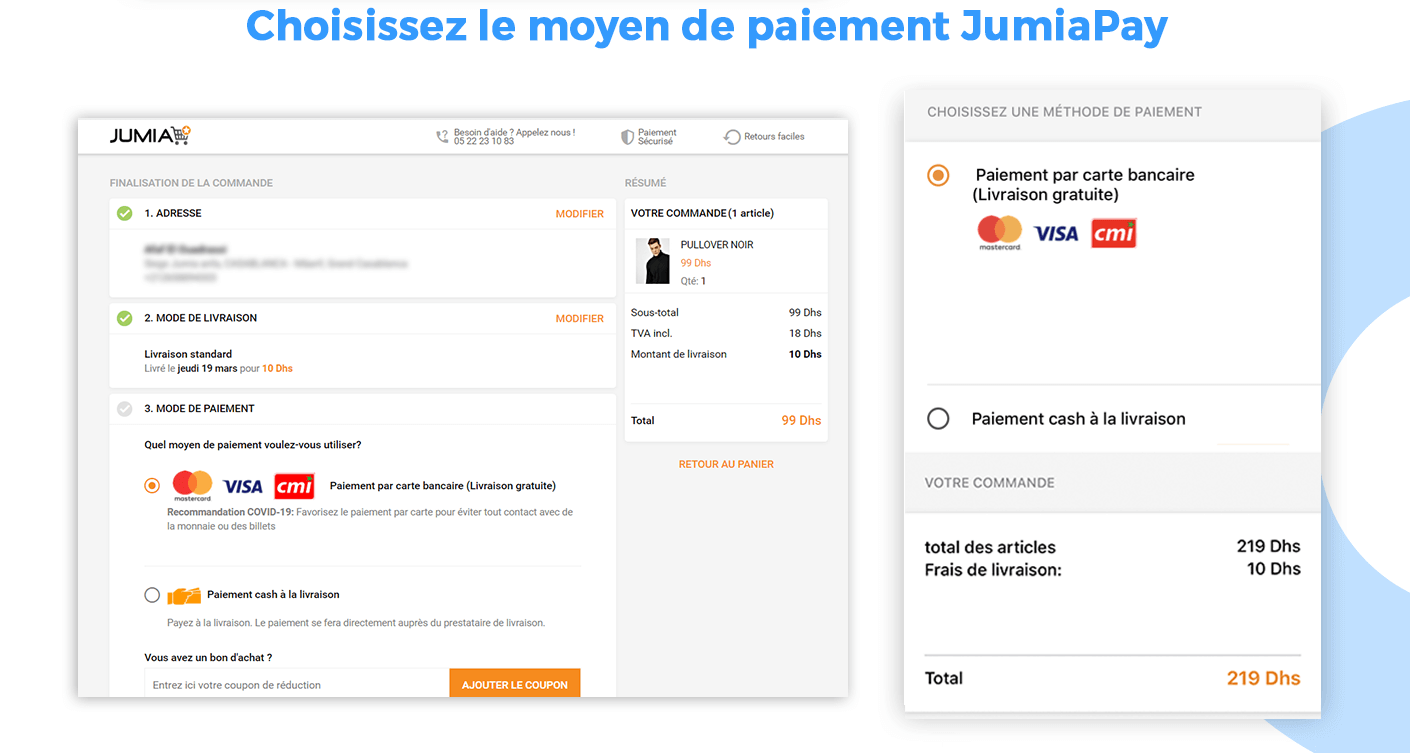Select cash on delivery radio in the right panel

[938, 419]
